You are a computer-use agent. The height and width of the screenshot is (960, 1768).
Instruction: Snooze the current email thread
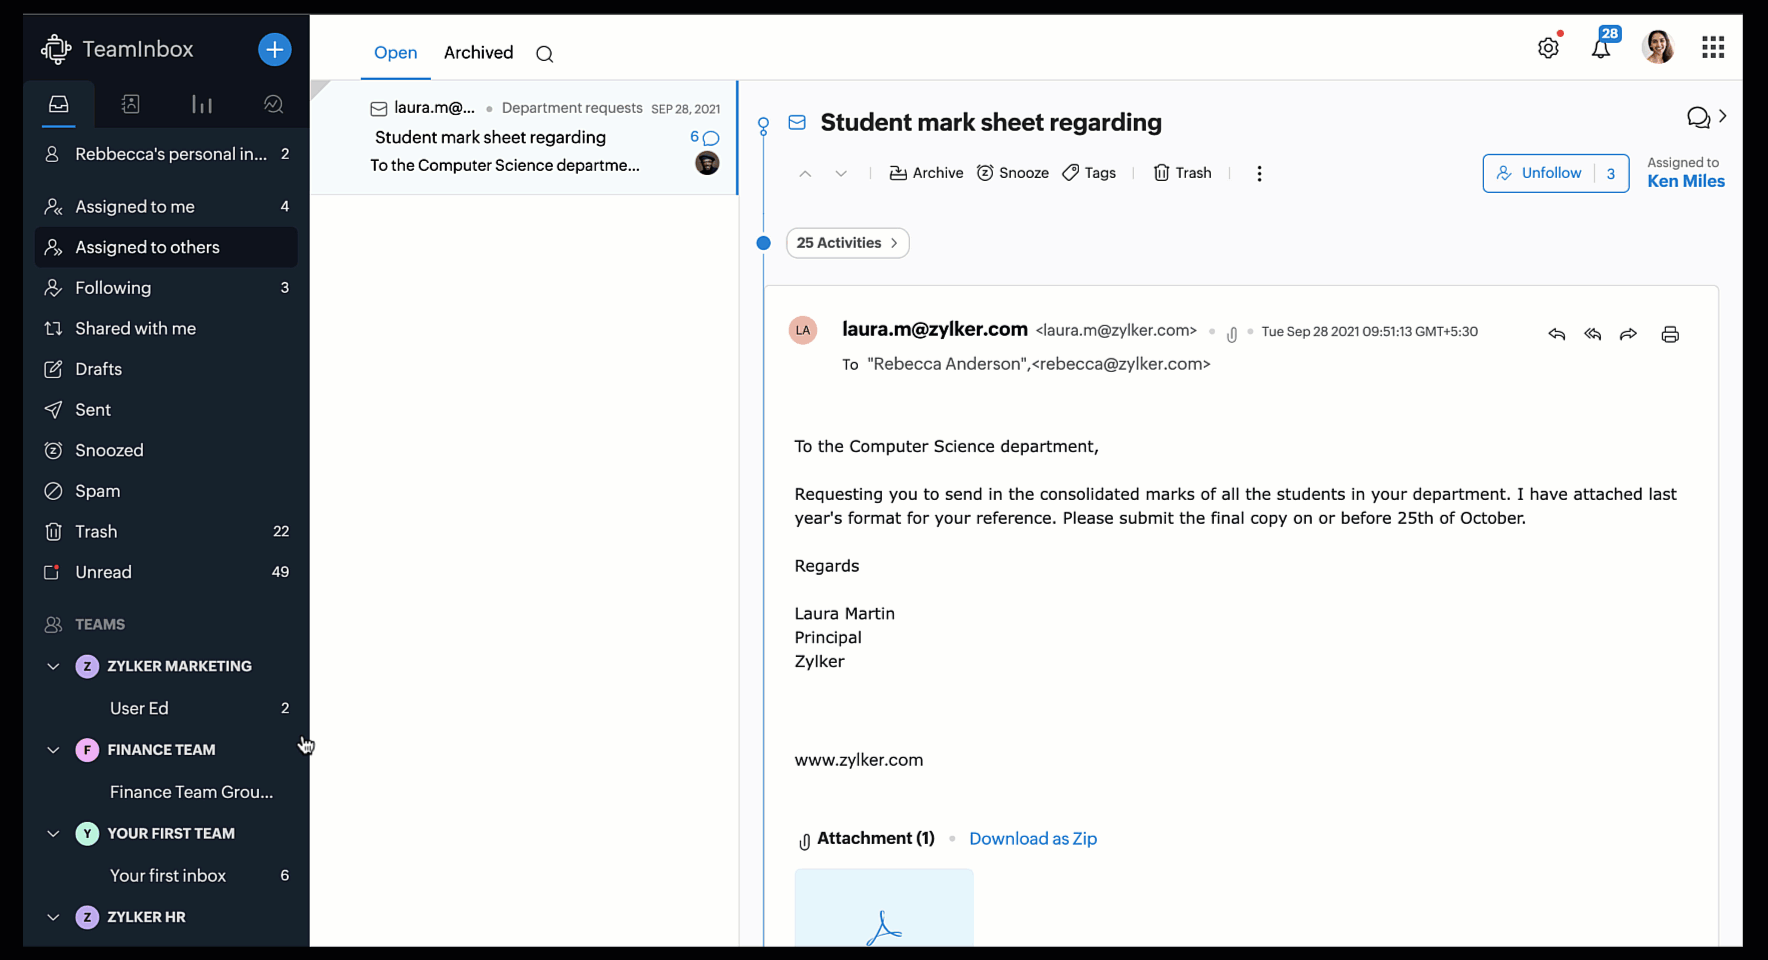[1012, 173]
